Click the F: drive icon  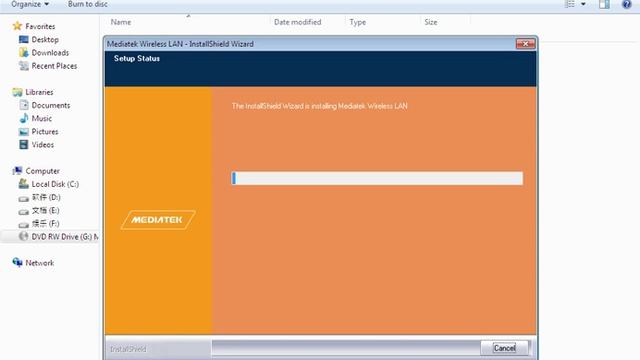[24, 224]
